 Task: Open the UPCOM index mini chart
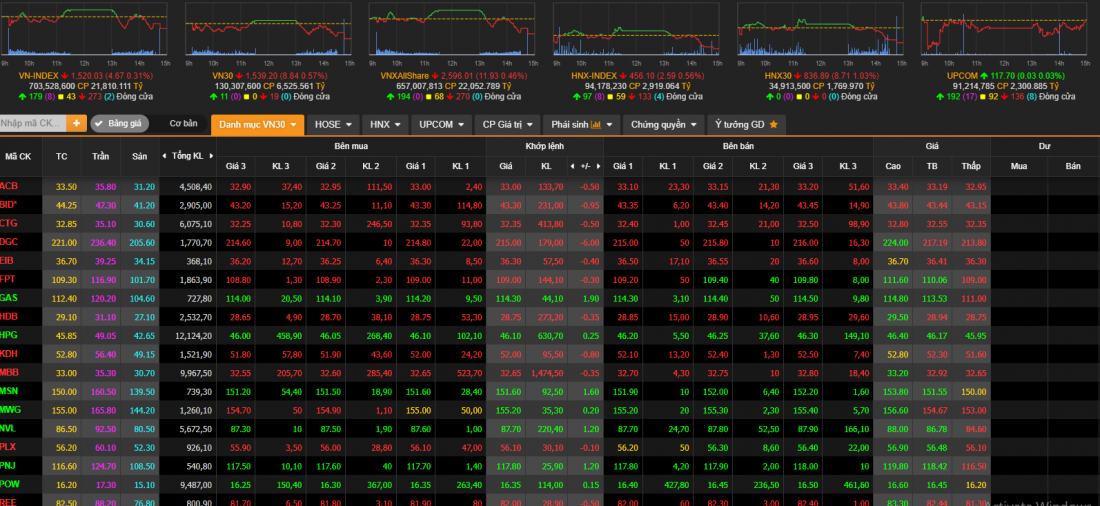tap(1003, 29)
